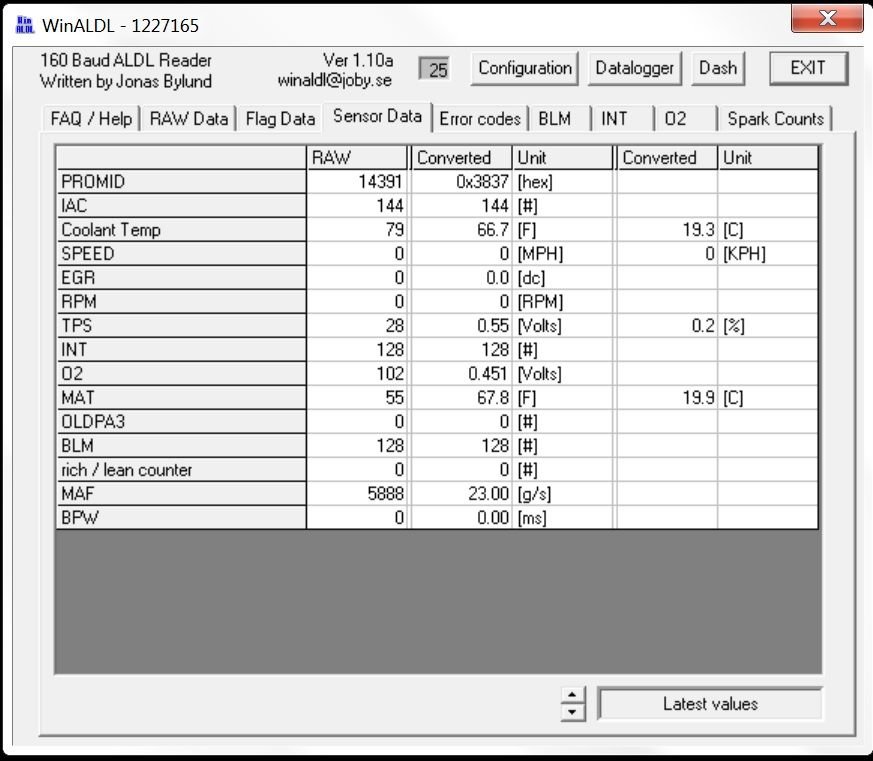Open the Configuration dialog

525,68
